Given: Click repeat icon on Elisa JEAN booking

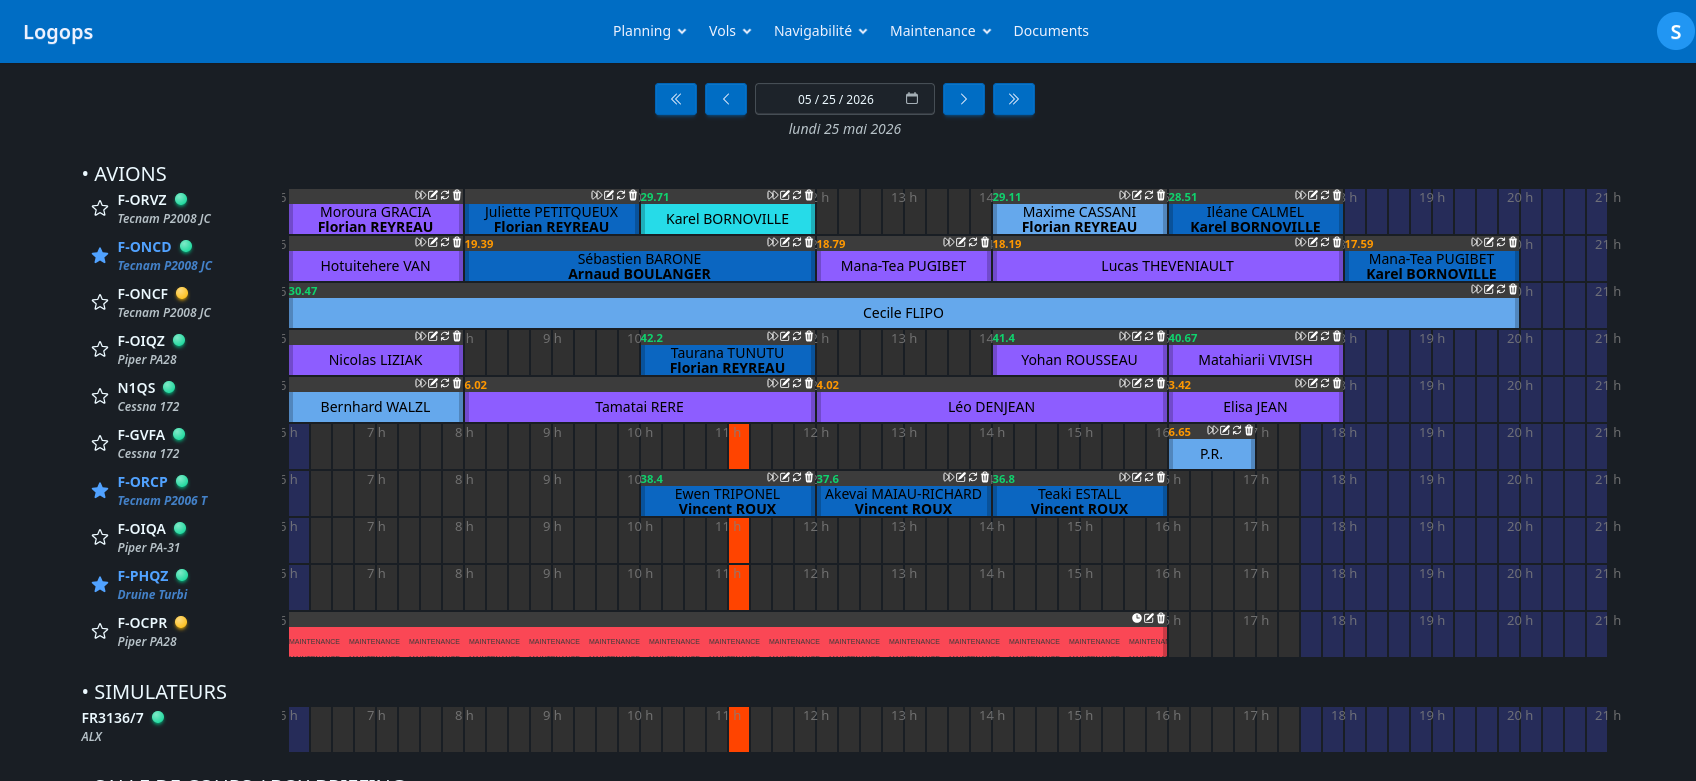Looking at the screenshot, I should pyautogui.click(x=1325, y=384).
